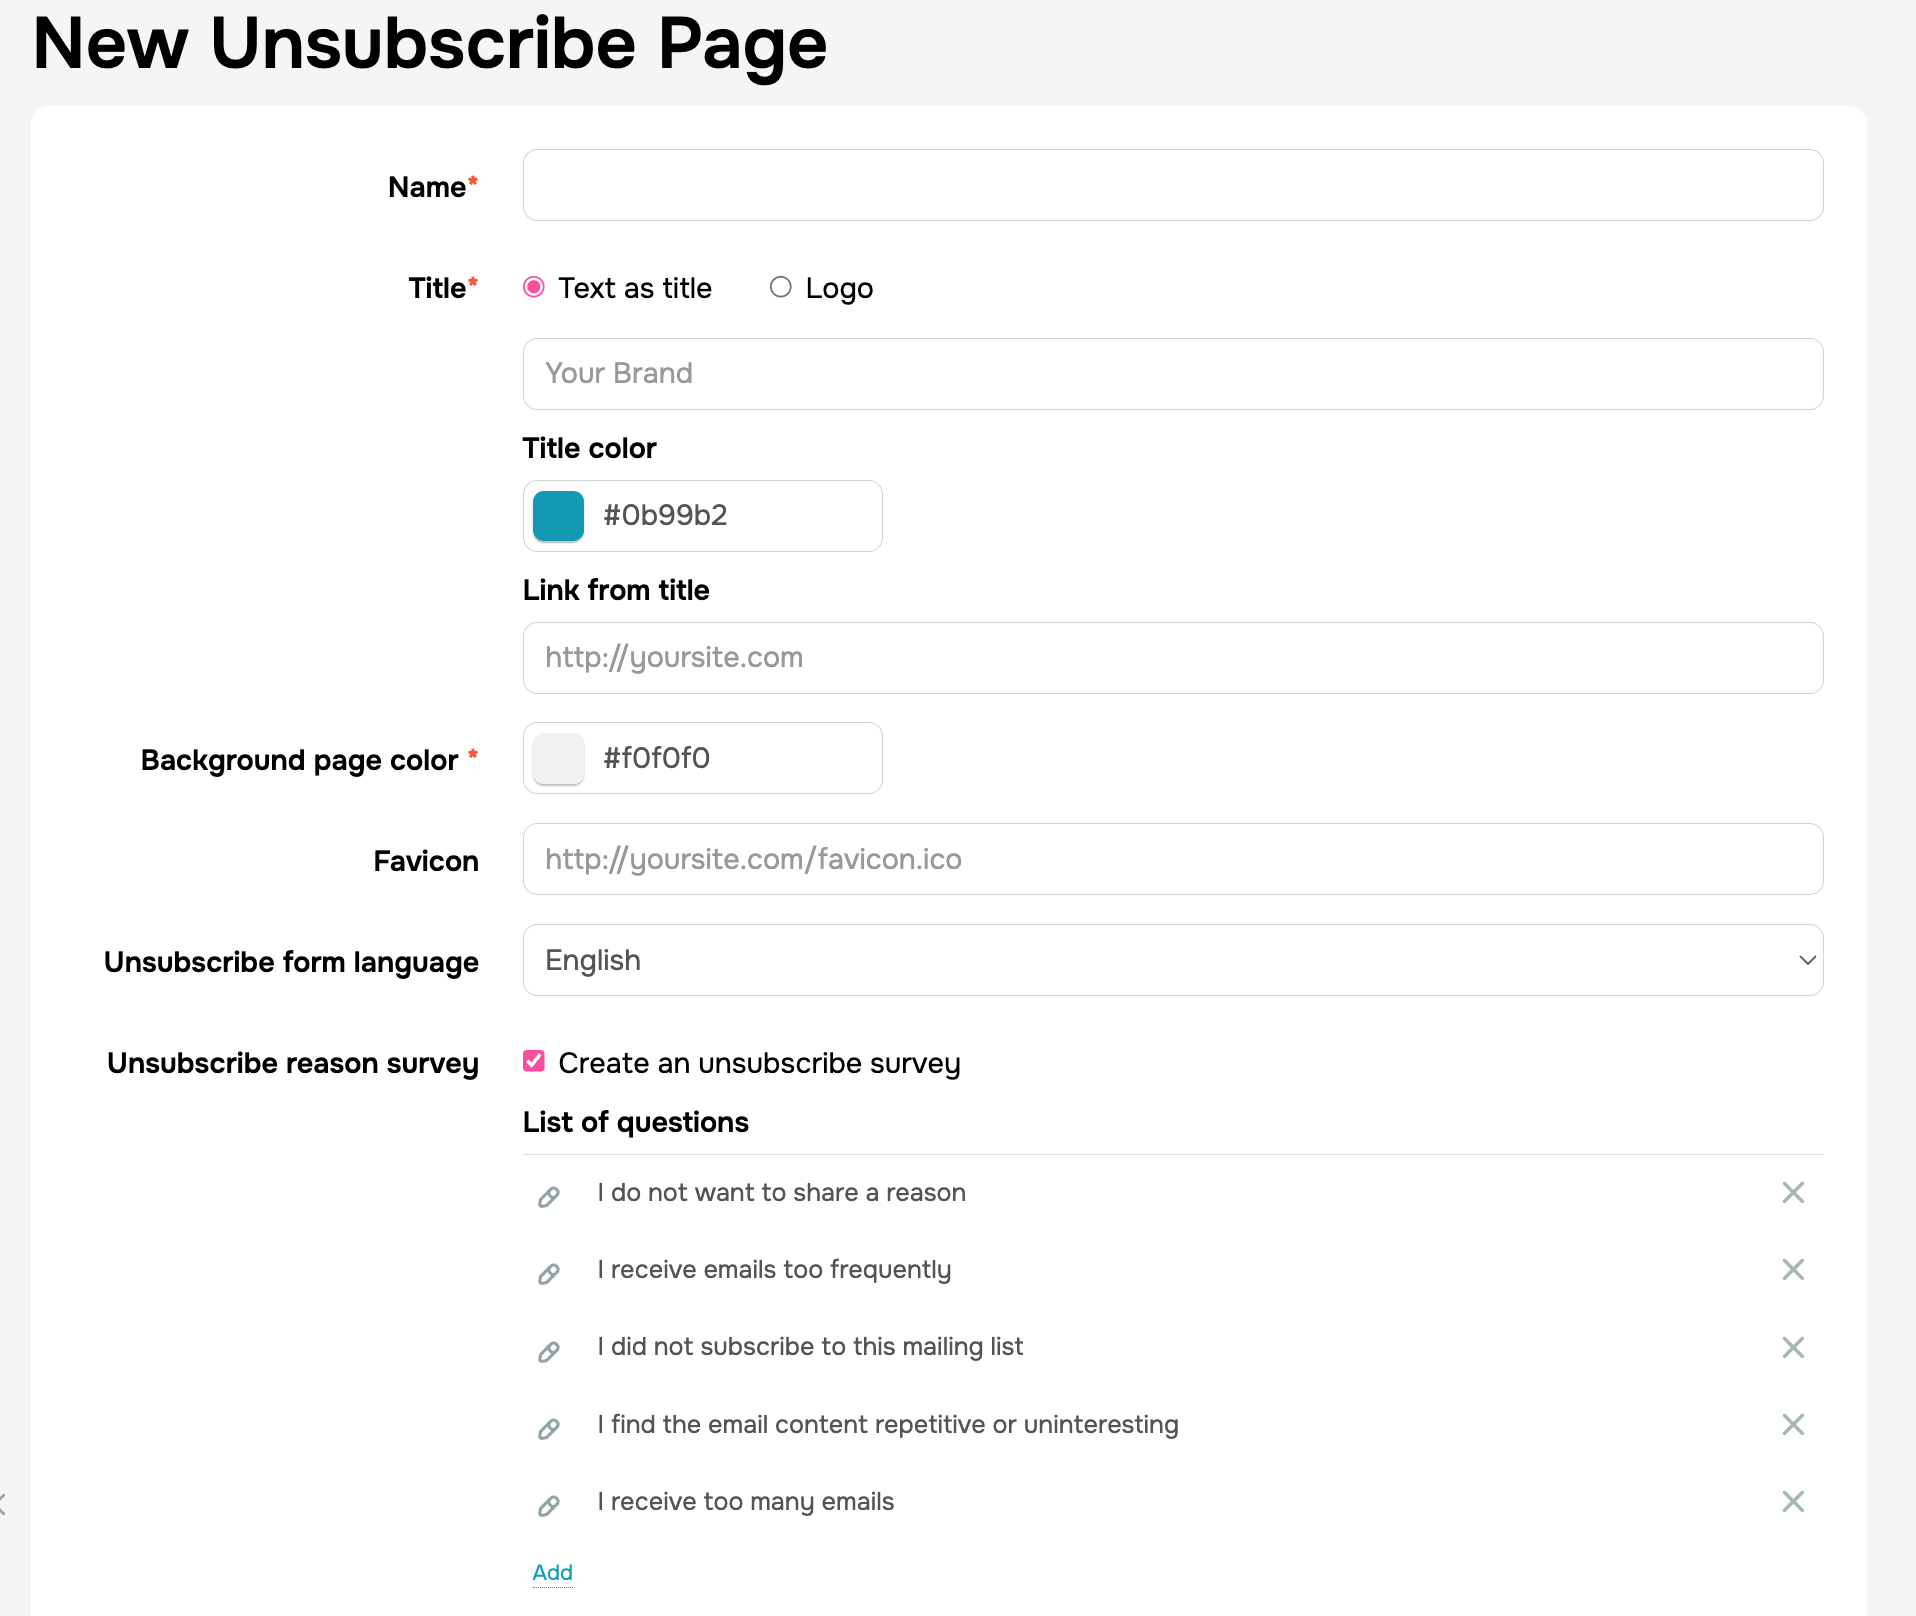Focus the Favicon URL field
Image resolution: width=1916 pixels, height=1616 pixels.
pos(1173,859)
